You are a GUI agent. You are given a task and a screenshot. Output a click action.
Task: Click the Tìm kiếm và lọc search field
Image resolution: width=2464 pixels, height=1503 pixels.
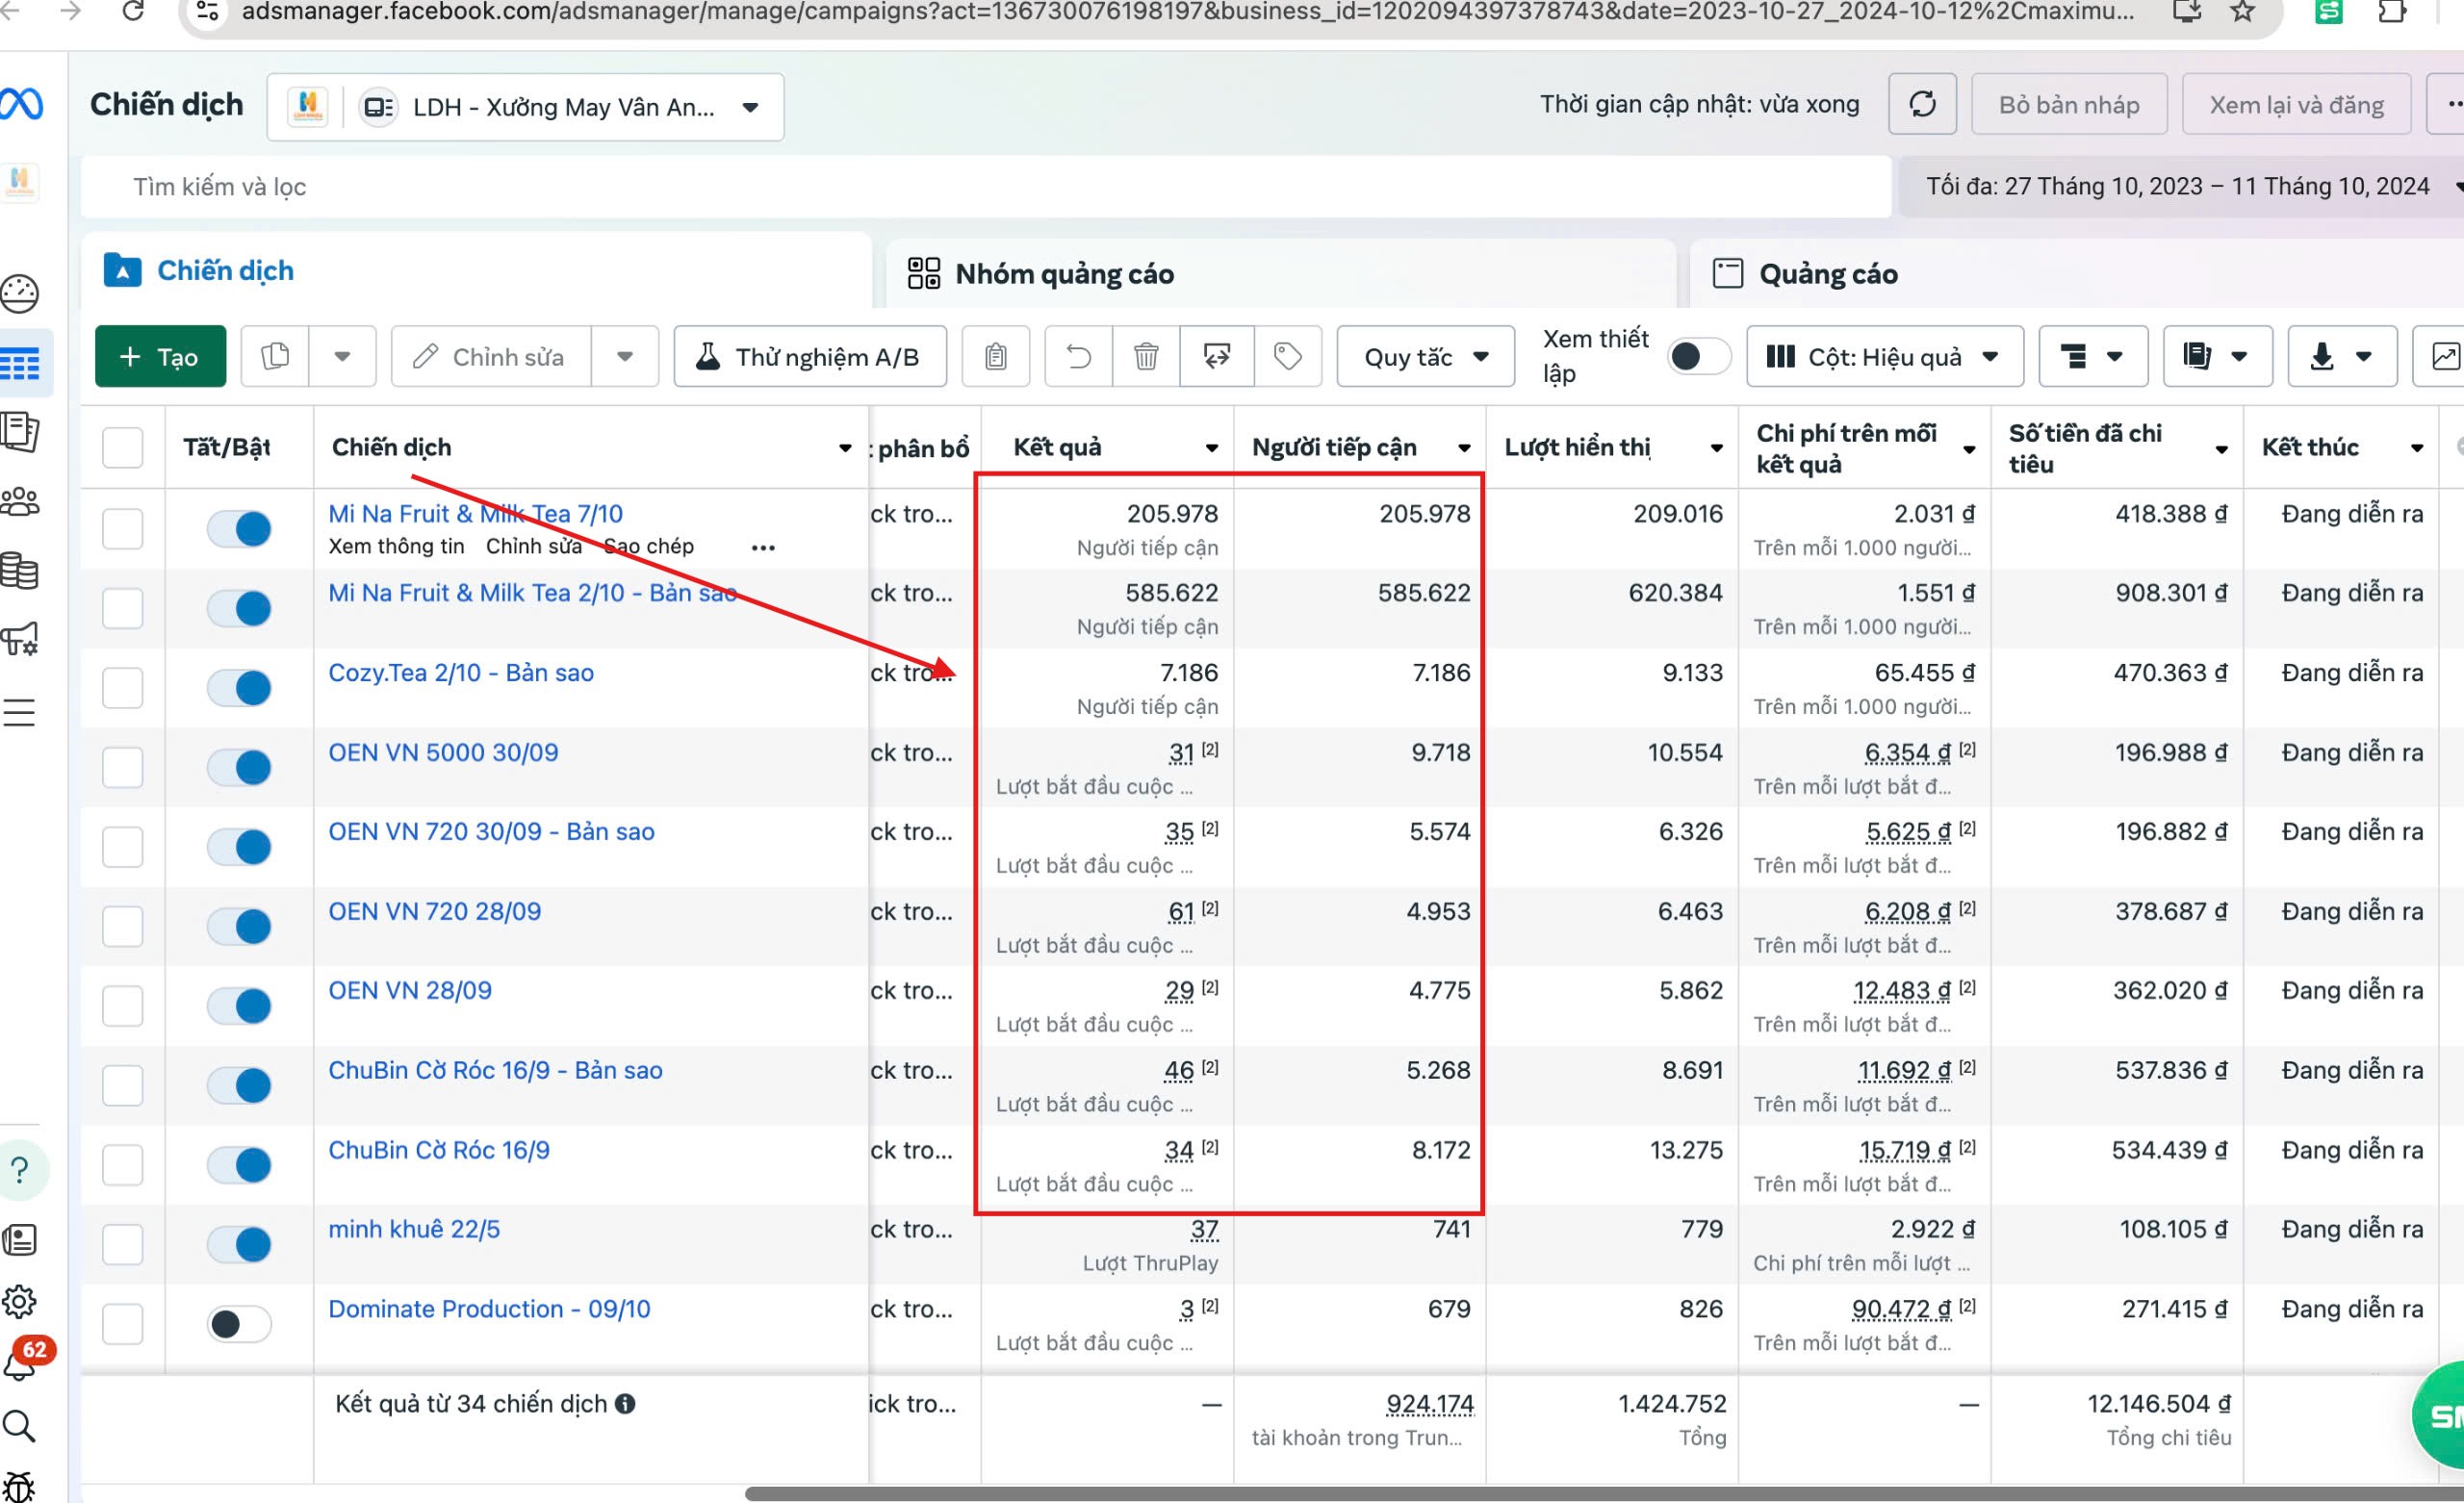coord(985,187)
